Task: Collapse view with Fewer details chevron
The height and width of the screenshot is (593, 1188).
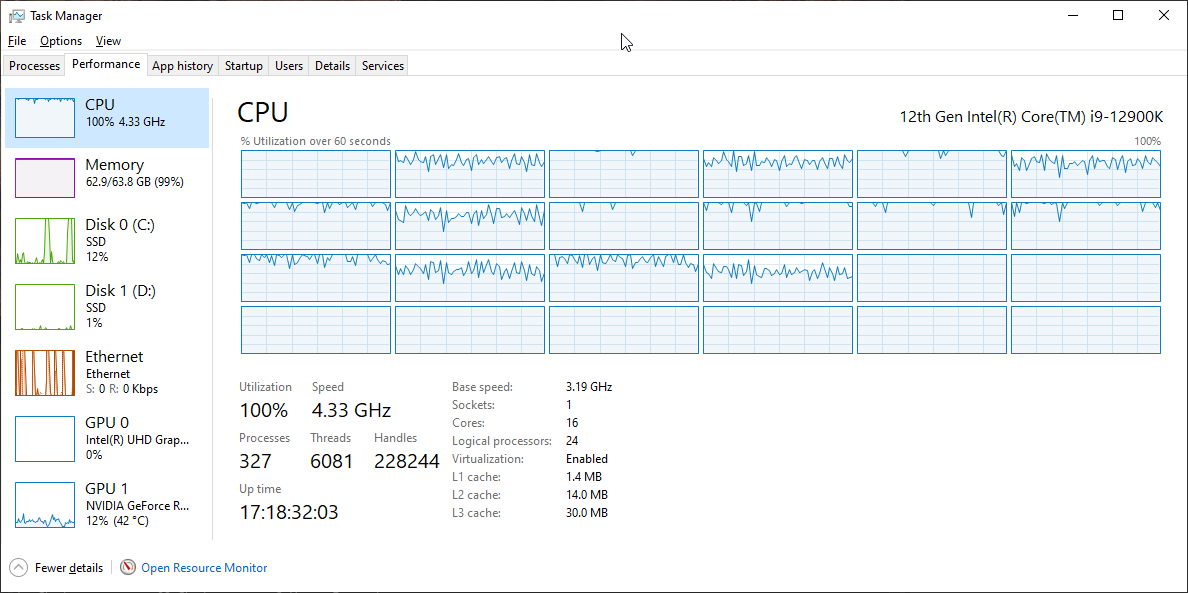Action: (20, 567)
